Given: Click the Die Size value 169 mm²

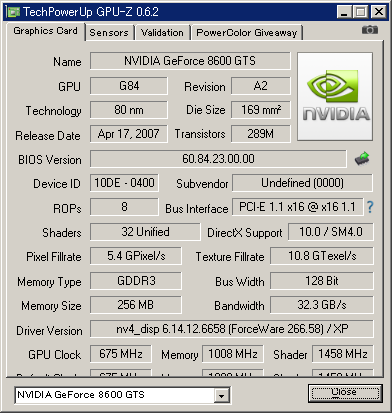Looking at the screenshot, I should point(260,110).
